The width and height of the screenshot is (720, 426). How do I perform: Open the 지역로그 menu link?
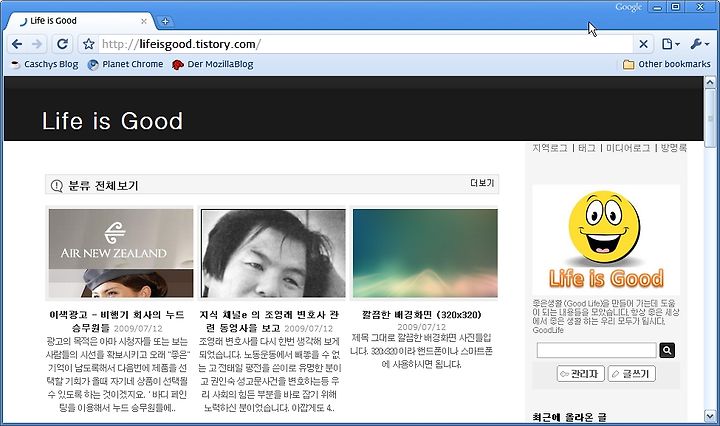(550, 148)
